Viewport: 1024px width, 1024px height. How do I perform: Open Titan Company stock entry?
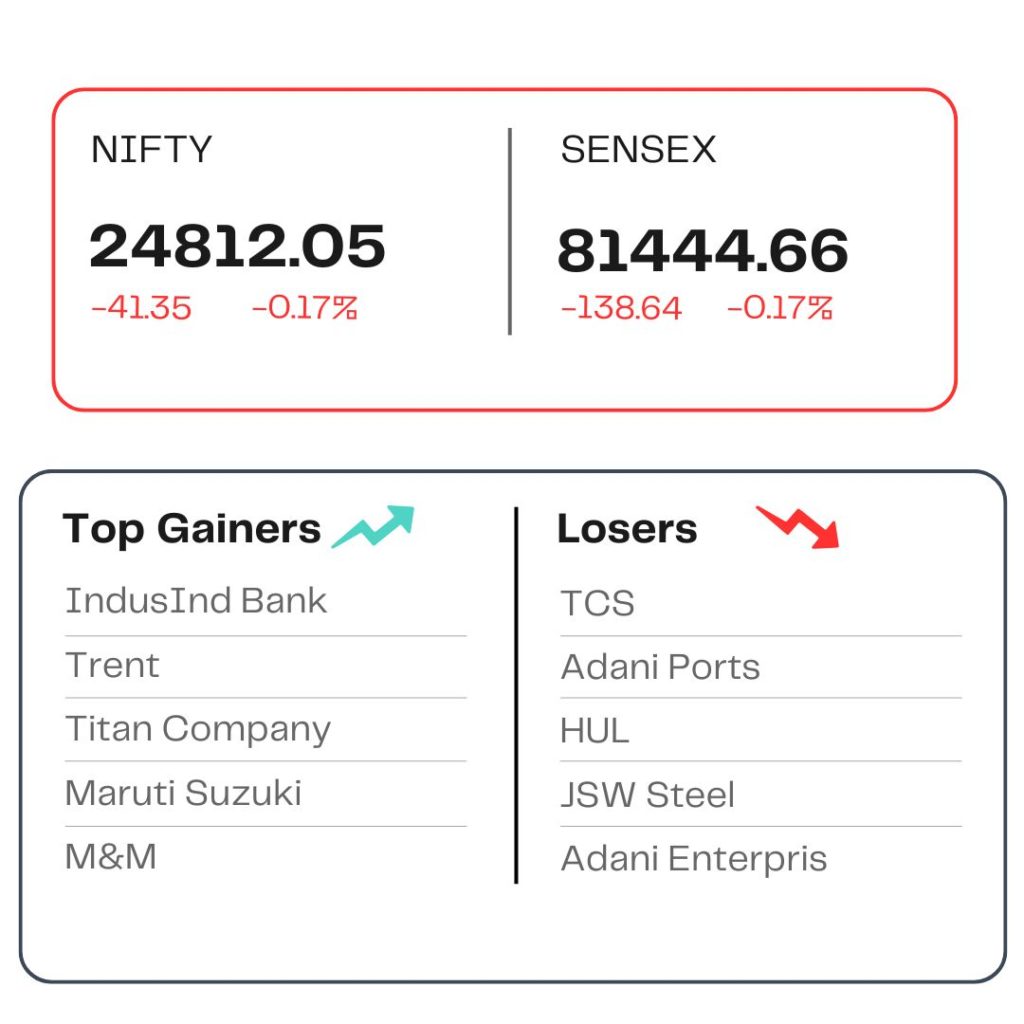[x=198, y=730]
